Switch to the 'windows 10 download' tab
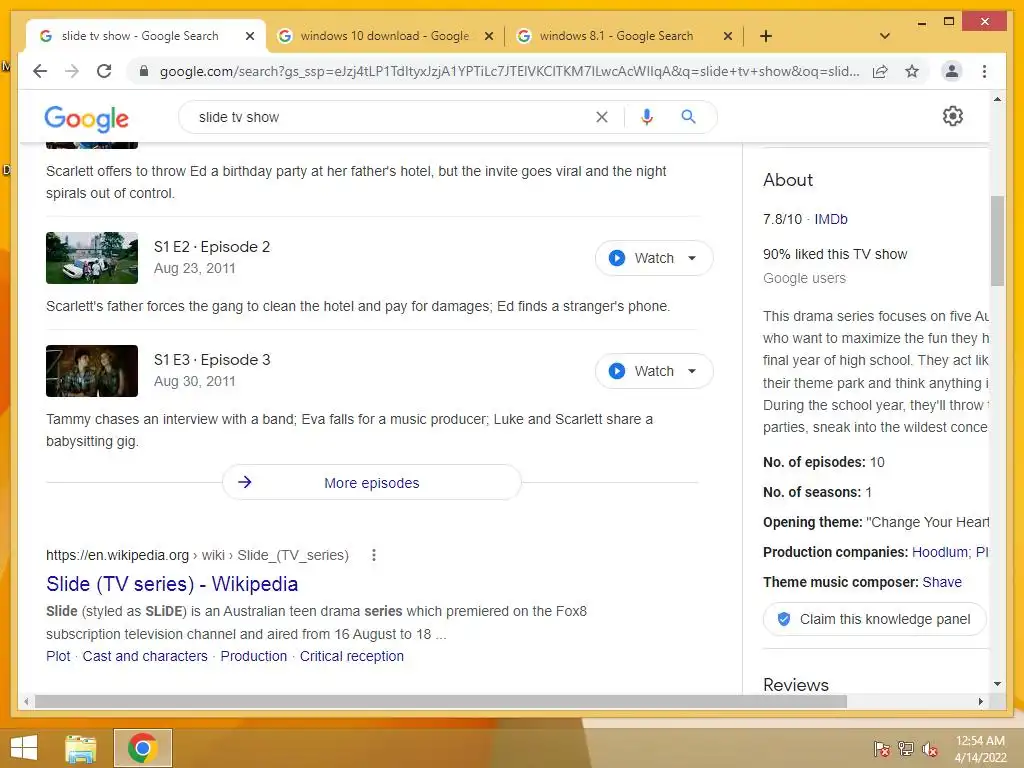 click(385, 36)
